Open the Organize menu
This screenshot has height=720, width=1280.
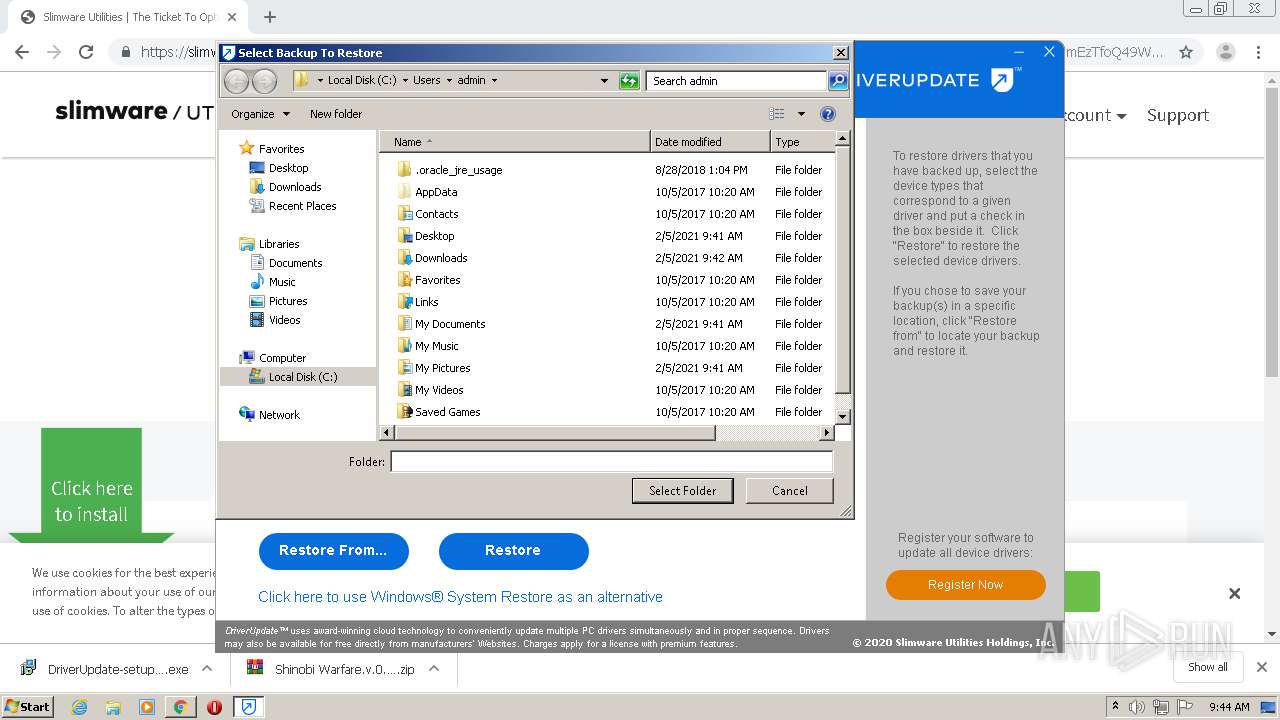click(x=260, y=114)
